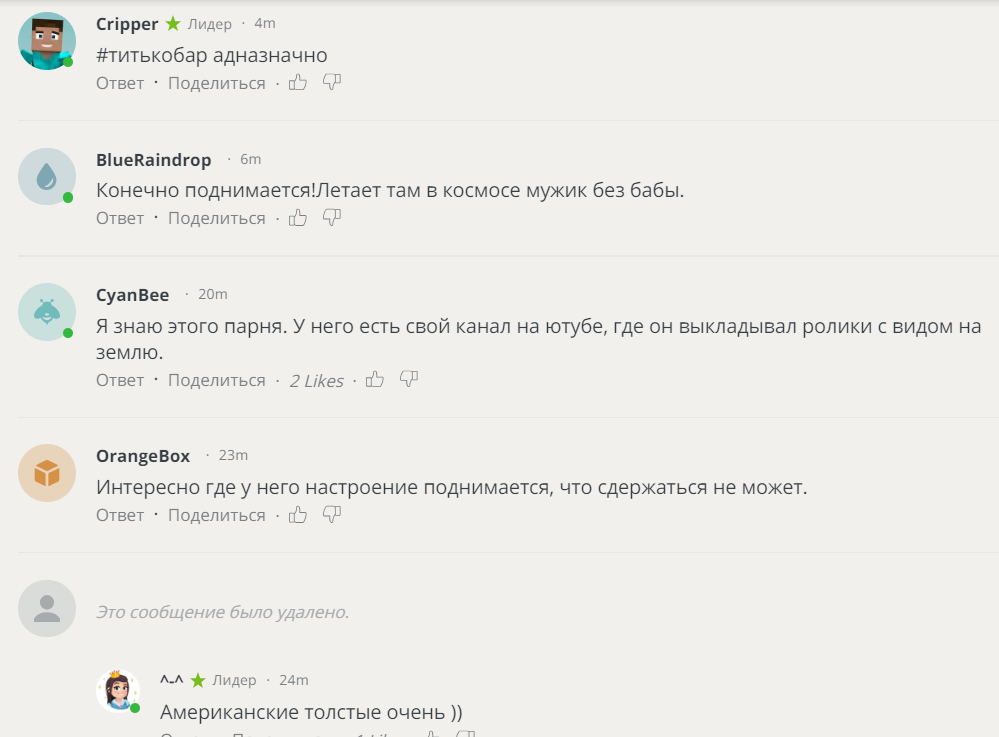Dislike CyanBee's comment
The image size is (999, 737).
coord(409,380)
